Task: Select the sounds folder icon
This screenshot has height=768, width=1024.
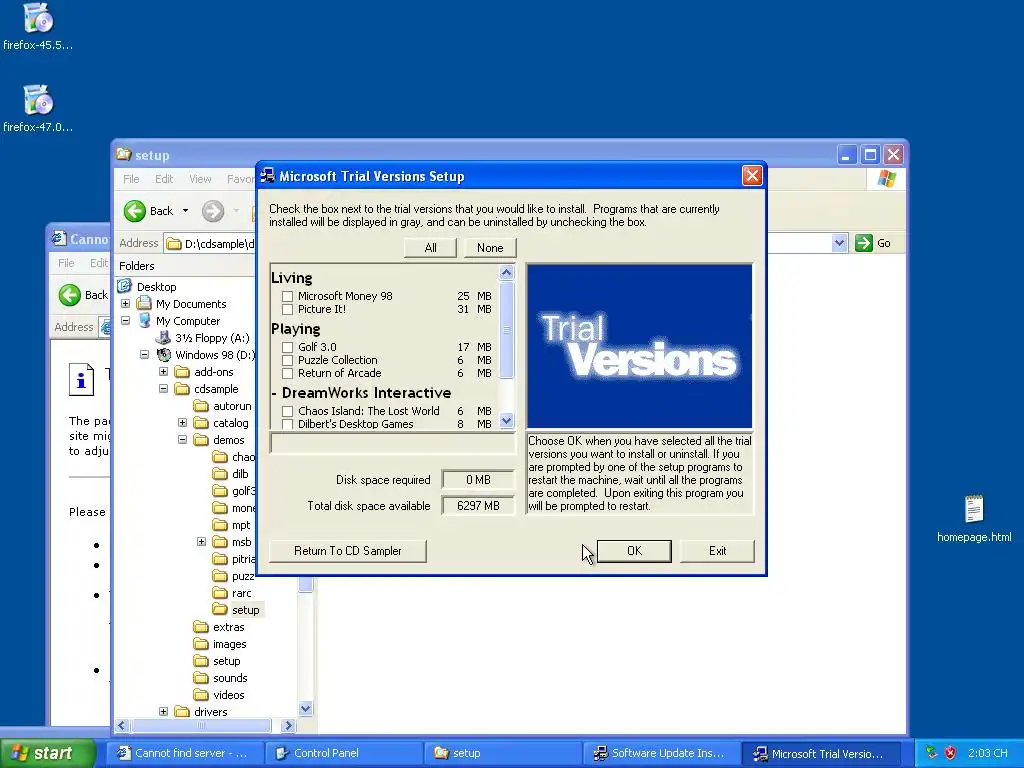Action: coord(202,677)
